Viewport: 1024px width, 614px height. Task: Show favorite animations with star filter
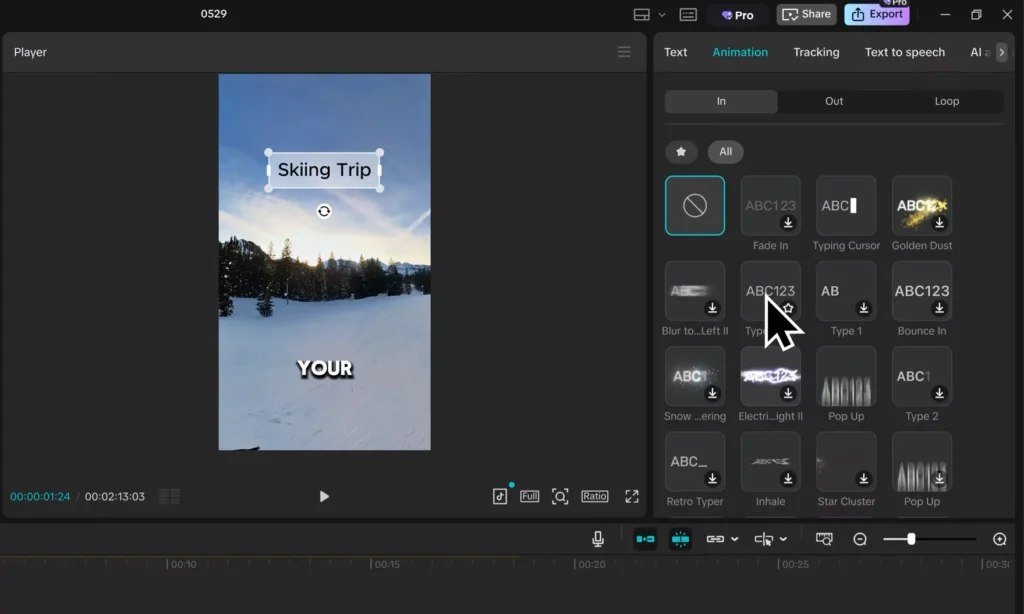point(681,152)
